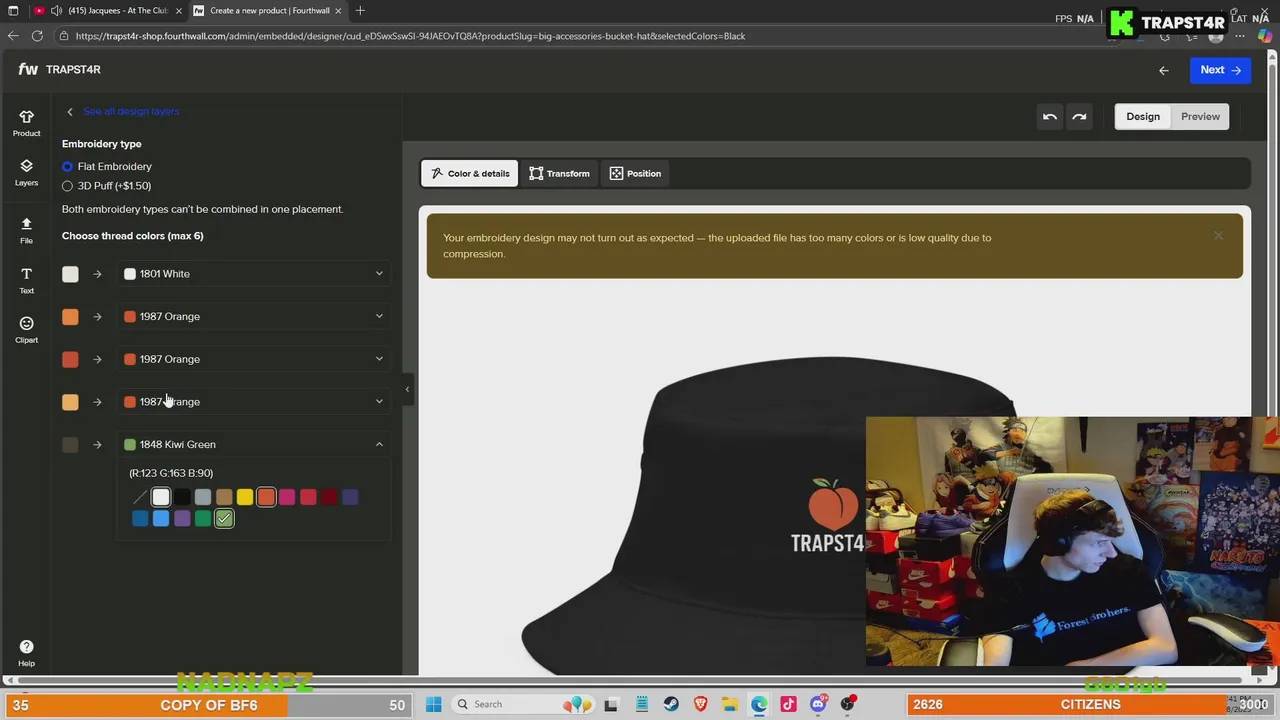Click the browser back arrow
The height and width of the screenshot is (720, 1280).
coord(12,36)
